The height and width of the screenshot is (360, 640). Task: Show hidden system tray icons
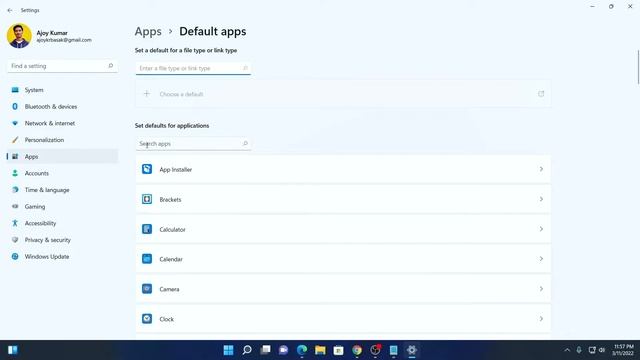[x=567, y=350]
